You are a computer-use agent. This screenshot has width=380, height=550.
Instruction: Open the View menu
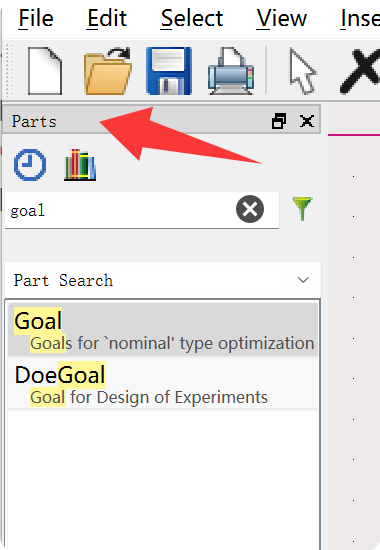pos(281,18)
